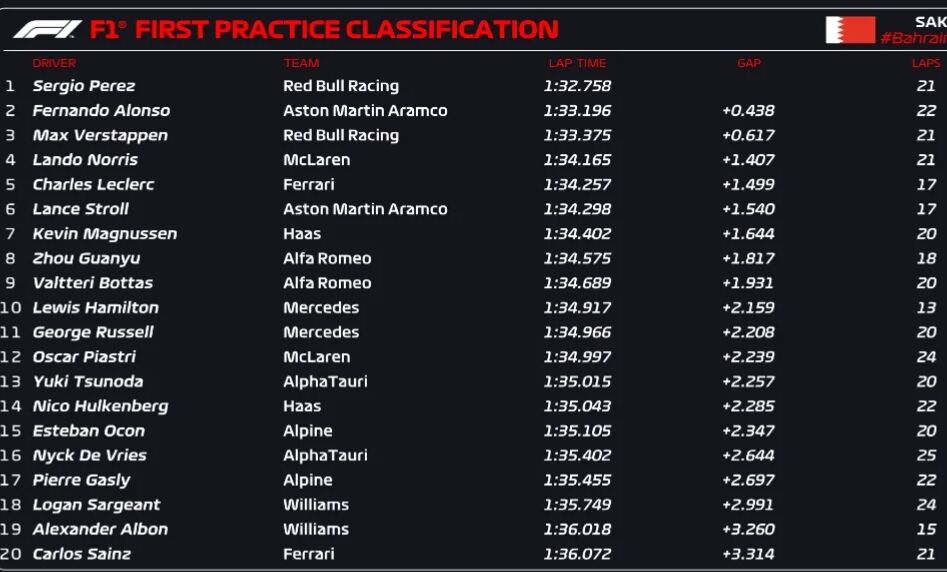This screenshot has height=572, width=947.
Task: Click Max Verstappen's name
Action: tap(100, 135)
